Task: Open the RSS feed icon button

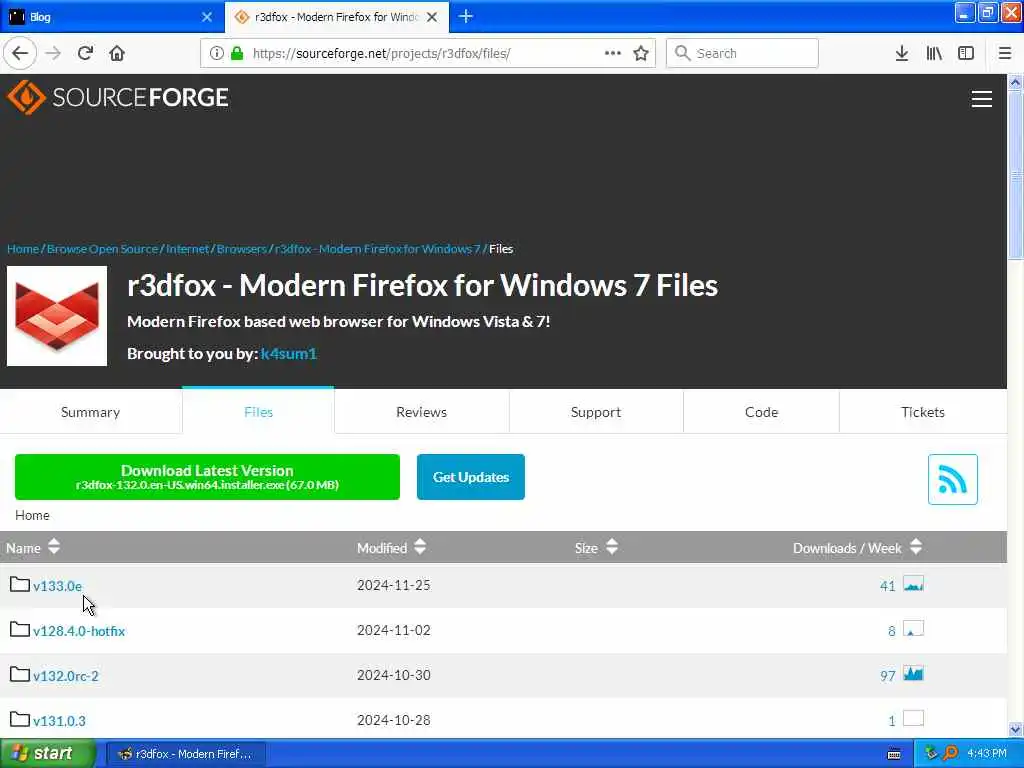Action: (952, 479)
